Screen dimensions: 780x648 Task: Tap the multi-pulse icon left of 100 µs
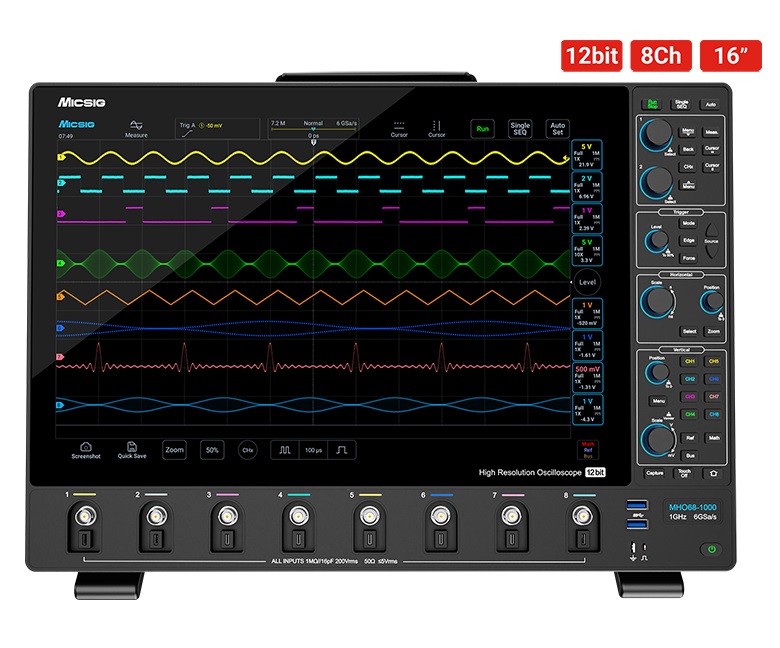coord(285,450)
